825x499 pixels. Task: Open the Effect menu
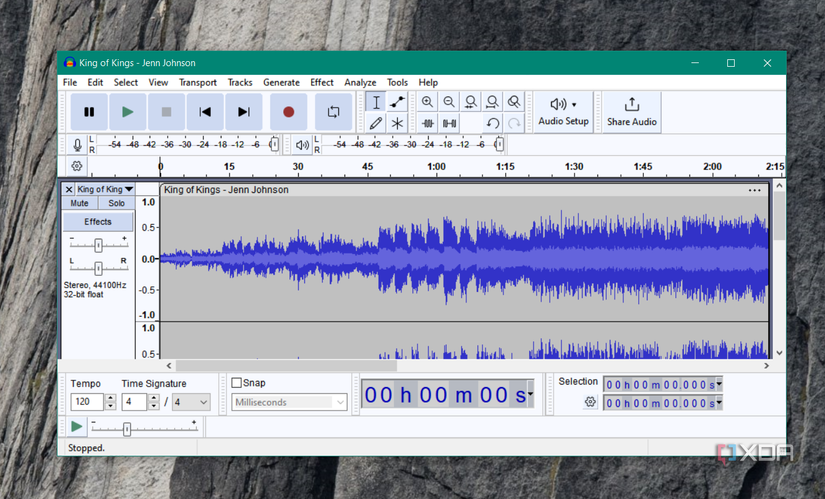(321, 83)
